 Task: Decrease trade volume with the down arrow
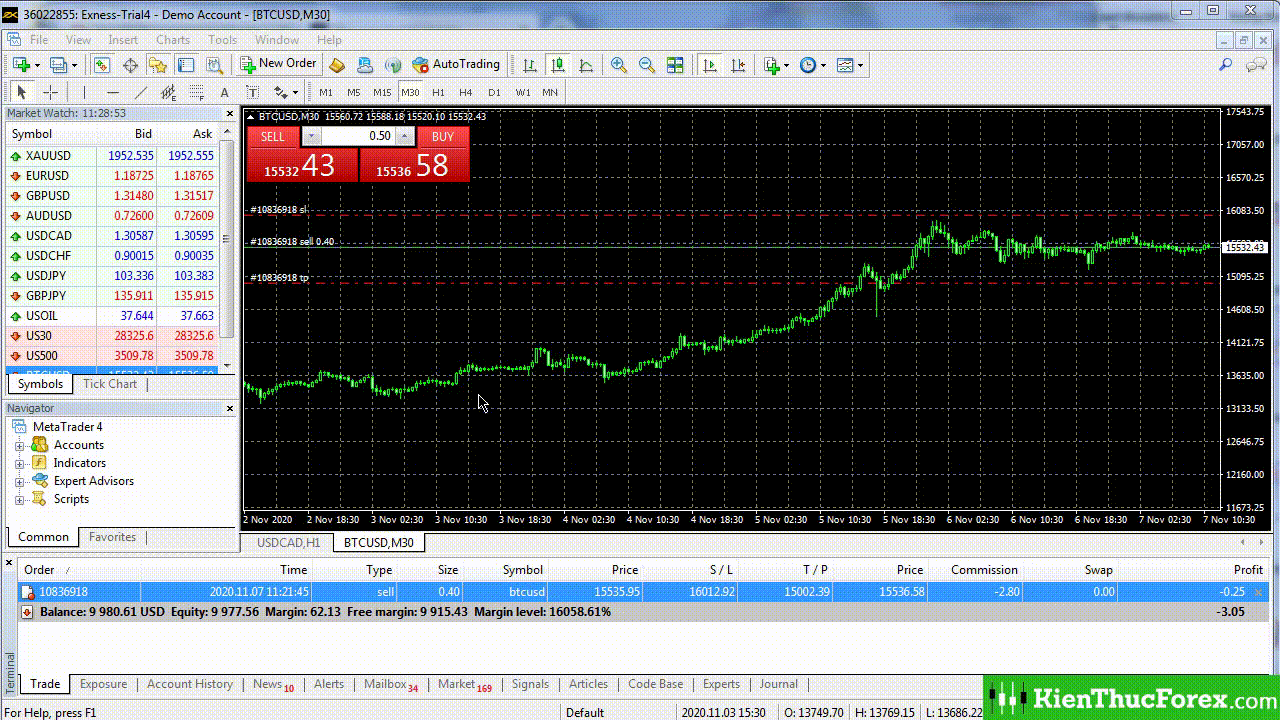[x=312, y=136]
